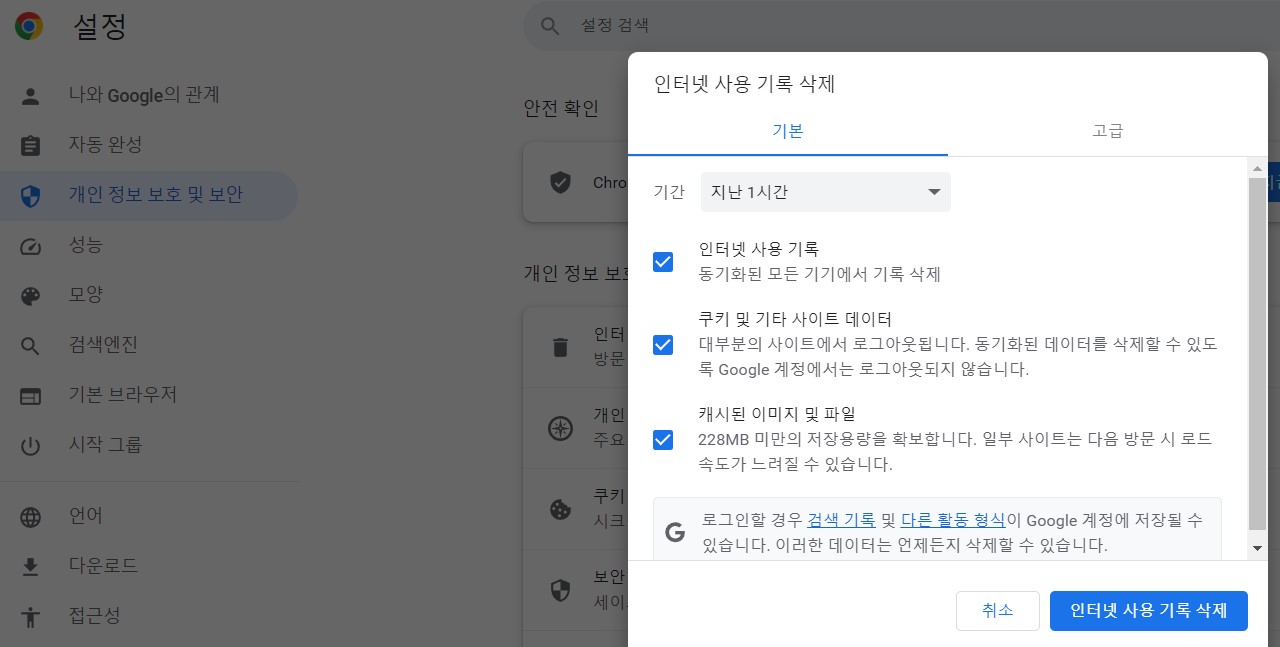The image size is (1280, 647).
Task: Click the Chrome logo beside 설정
Action: point(28,26)
